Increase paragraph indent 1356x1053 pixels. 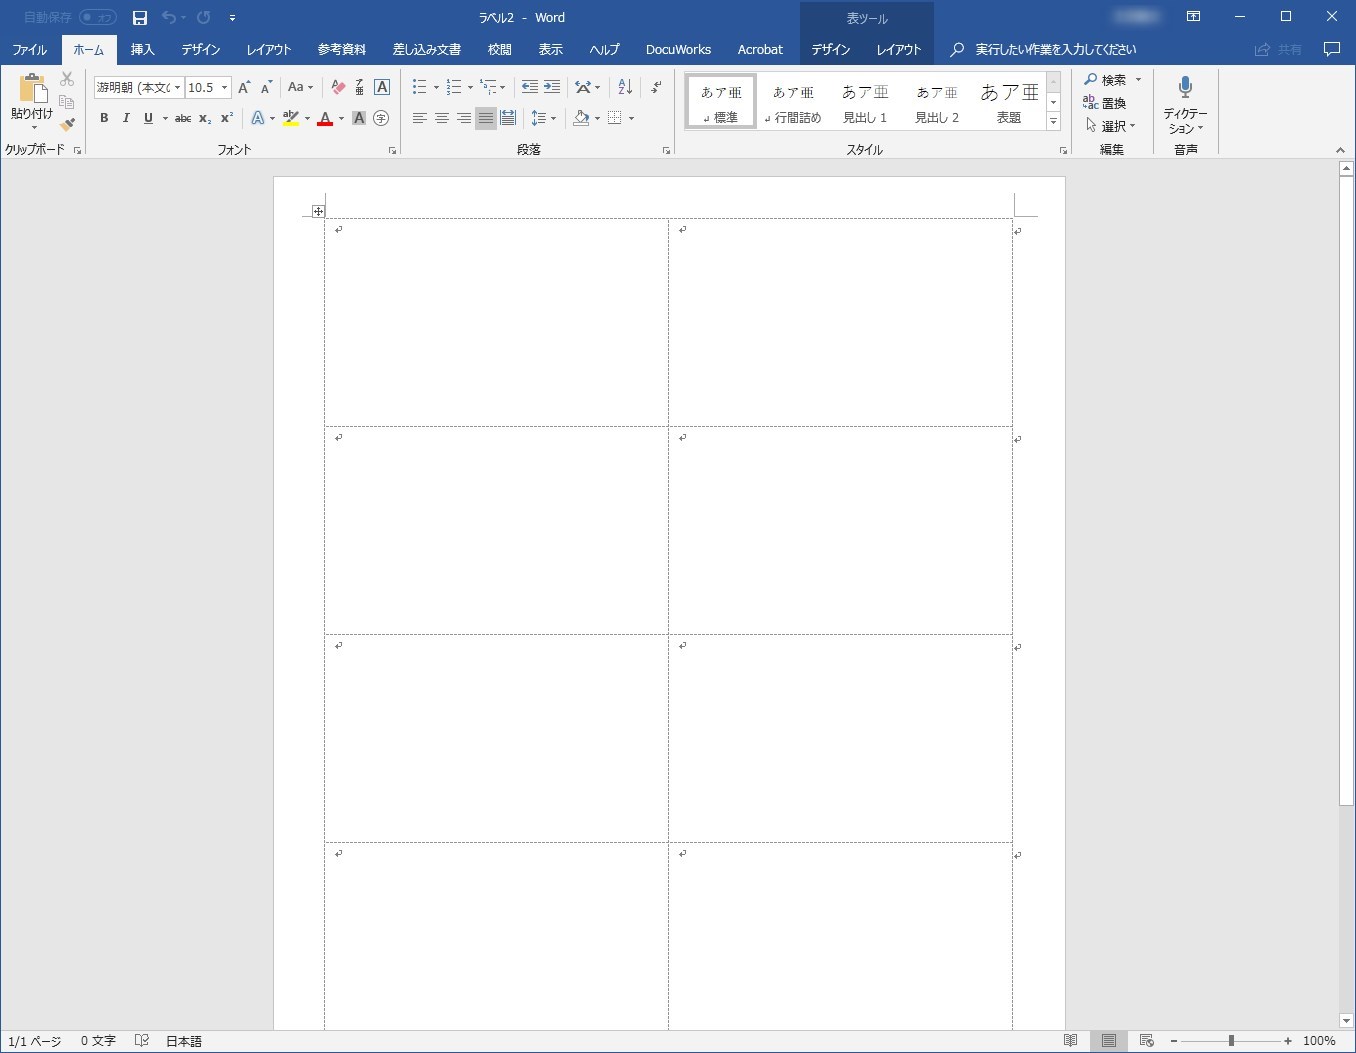[x=552, y=87]
